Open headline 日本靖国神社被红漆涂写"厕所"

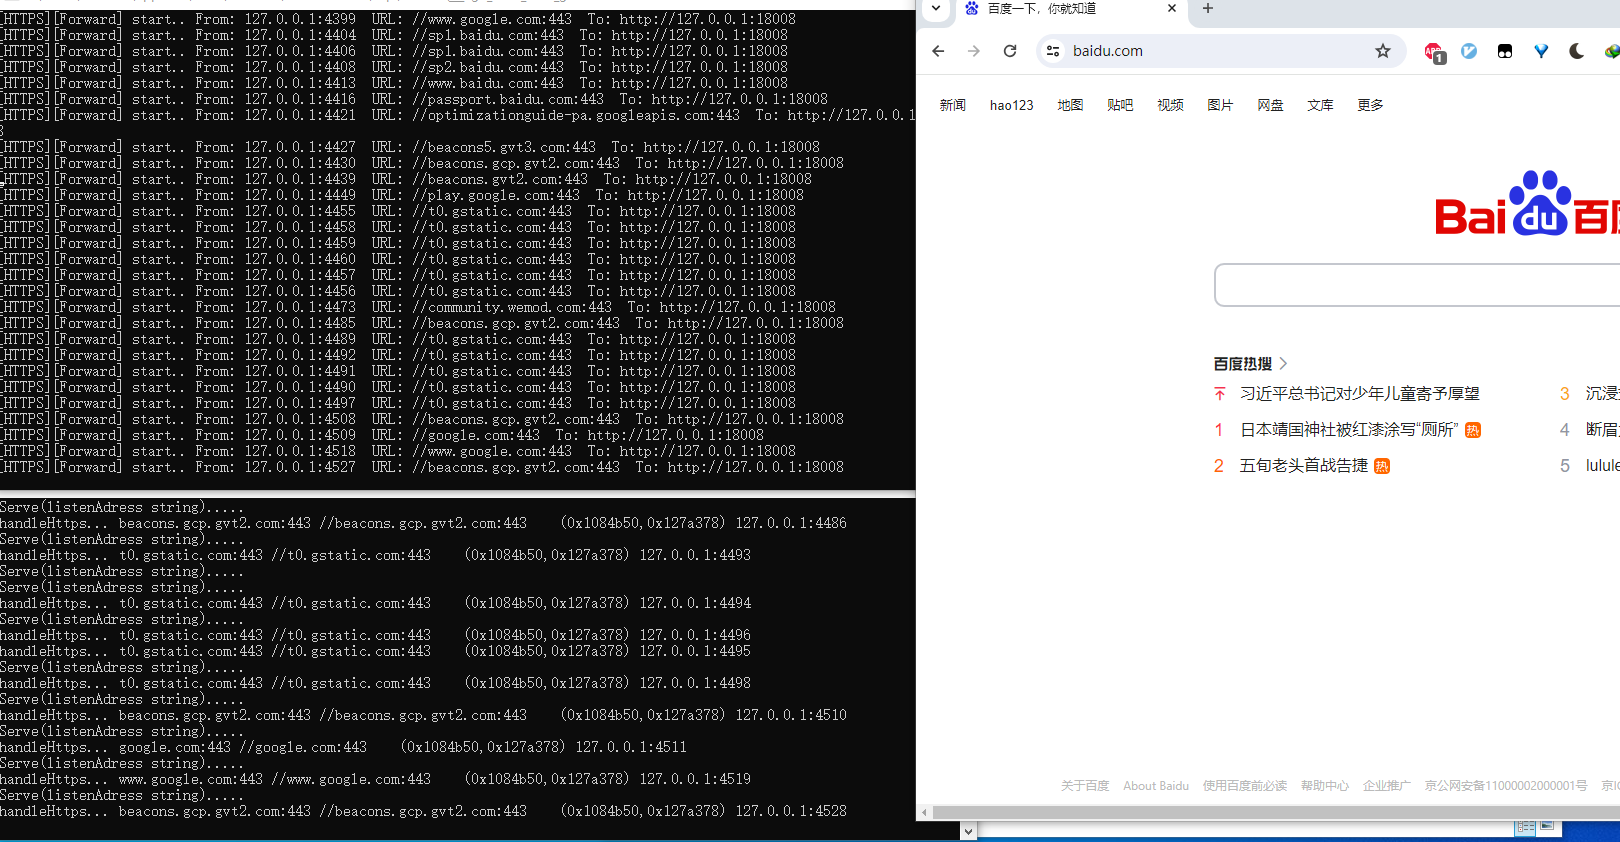1349,430
